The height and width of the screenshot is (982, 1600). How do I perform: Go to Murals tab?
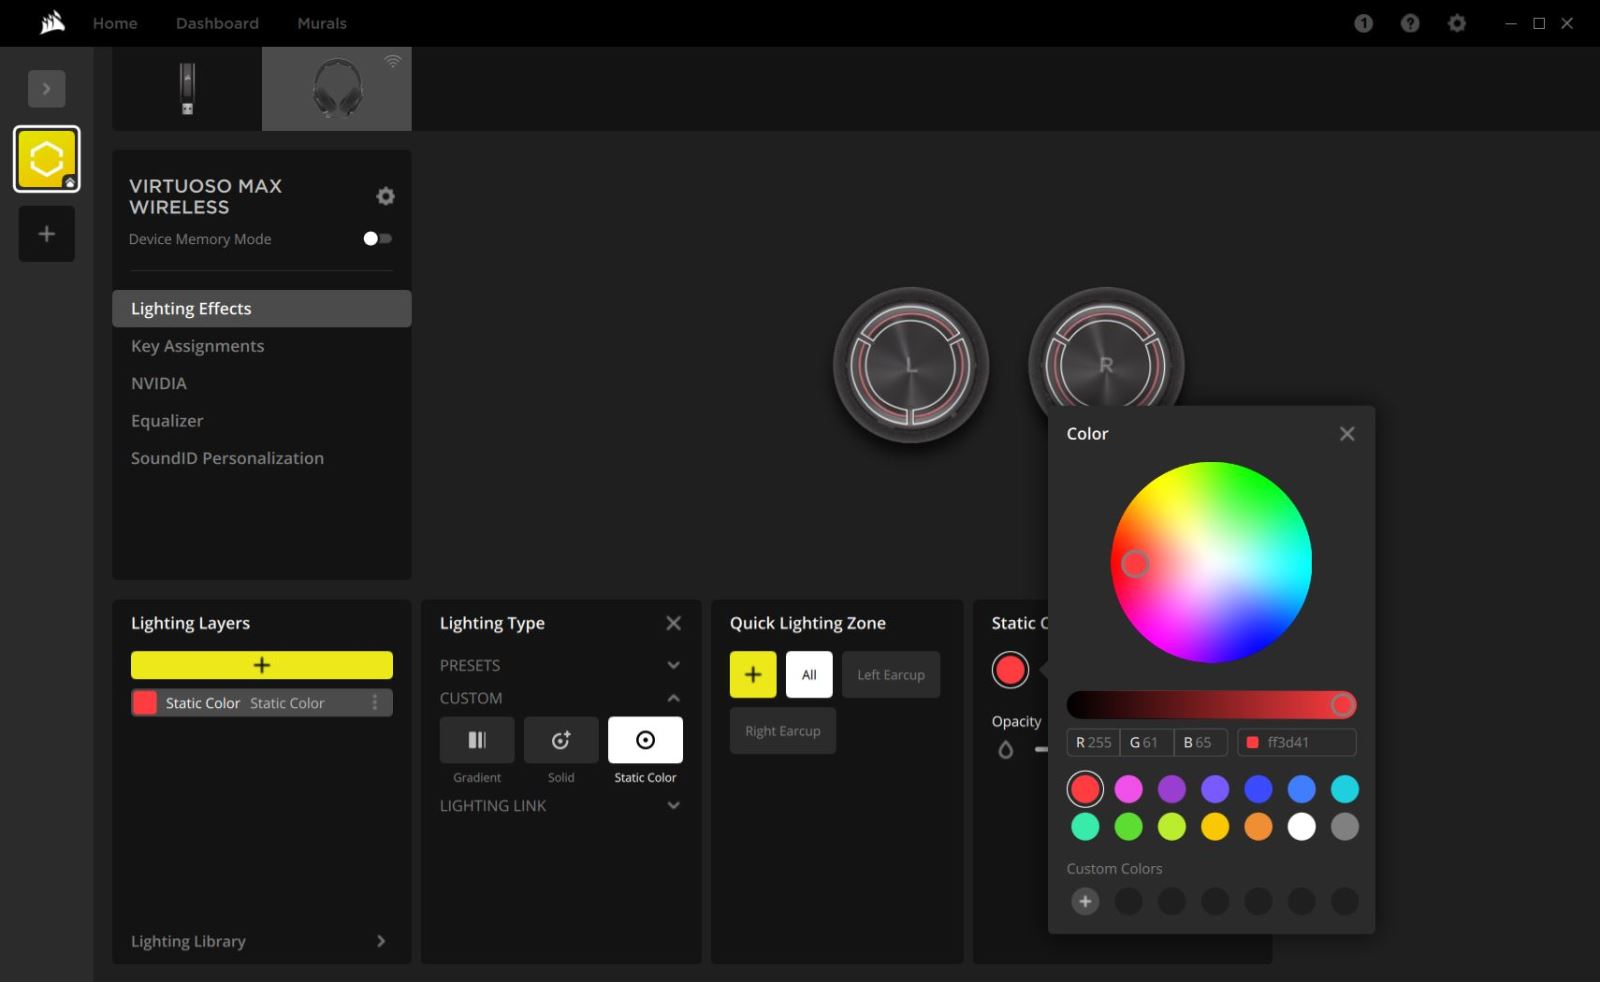click(x=322, y=23)
